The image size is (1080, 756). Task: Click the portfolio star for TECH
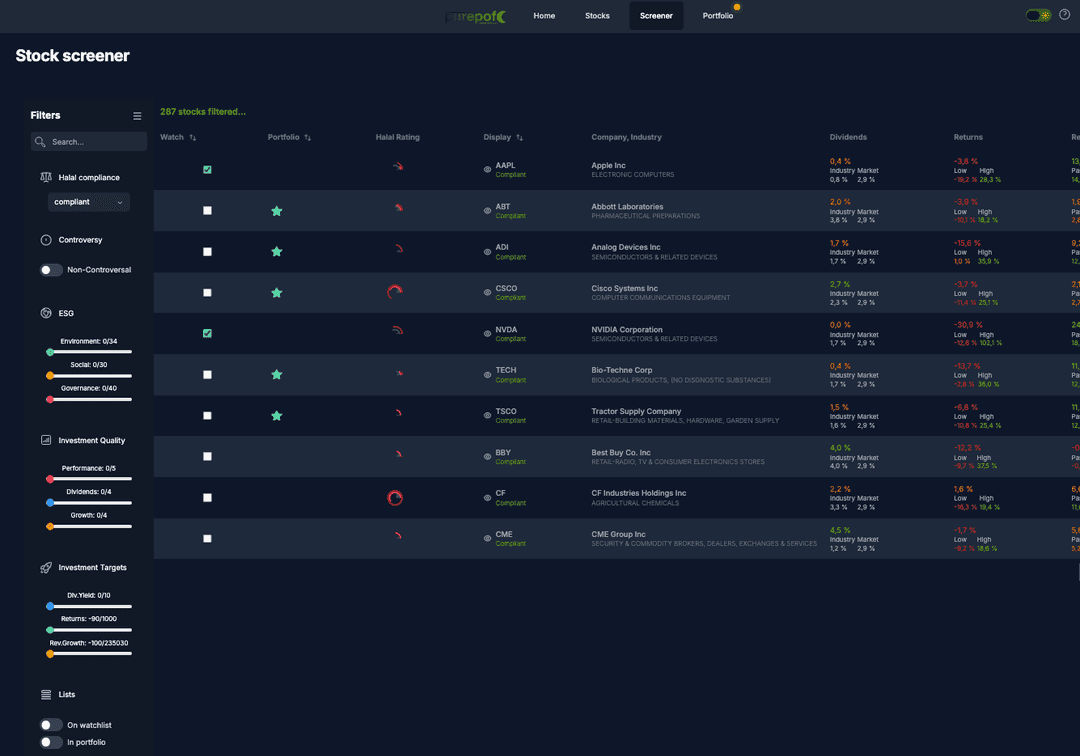point(277,375)
